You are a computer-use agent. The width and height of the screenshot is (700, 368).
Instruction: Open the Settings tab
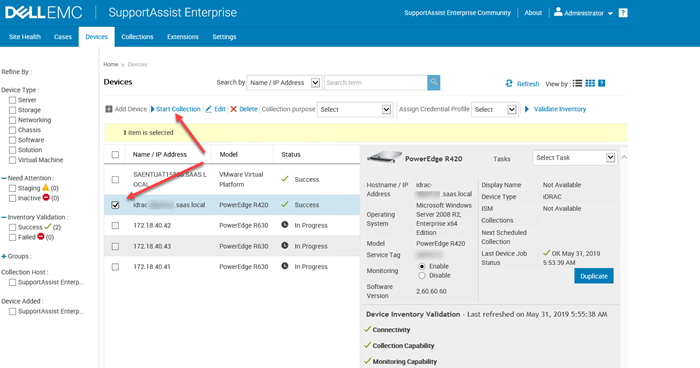click(x=224, y=37)
